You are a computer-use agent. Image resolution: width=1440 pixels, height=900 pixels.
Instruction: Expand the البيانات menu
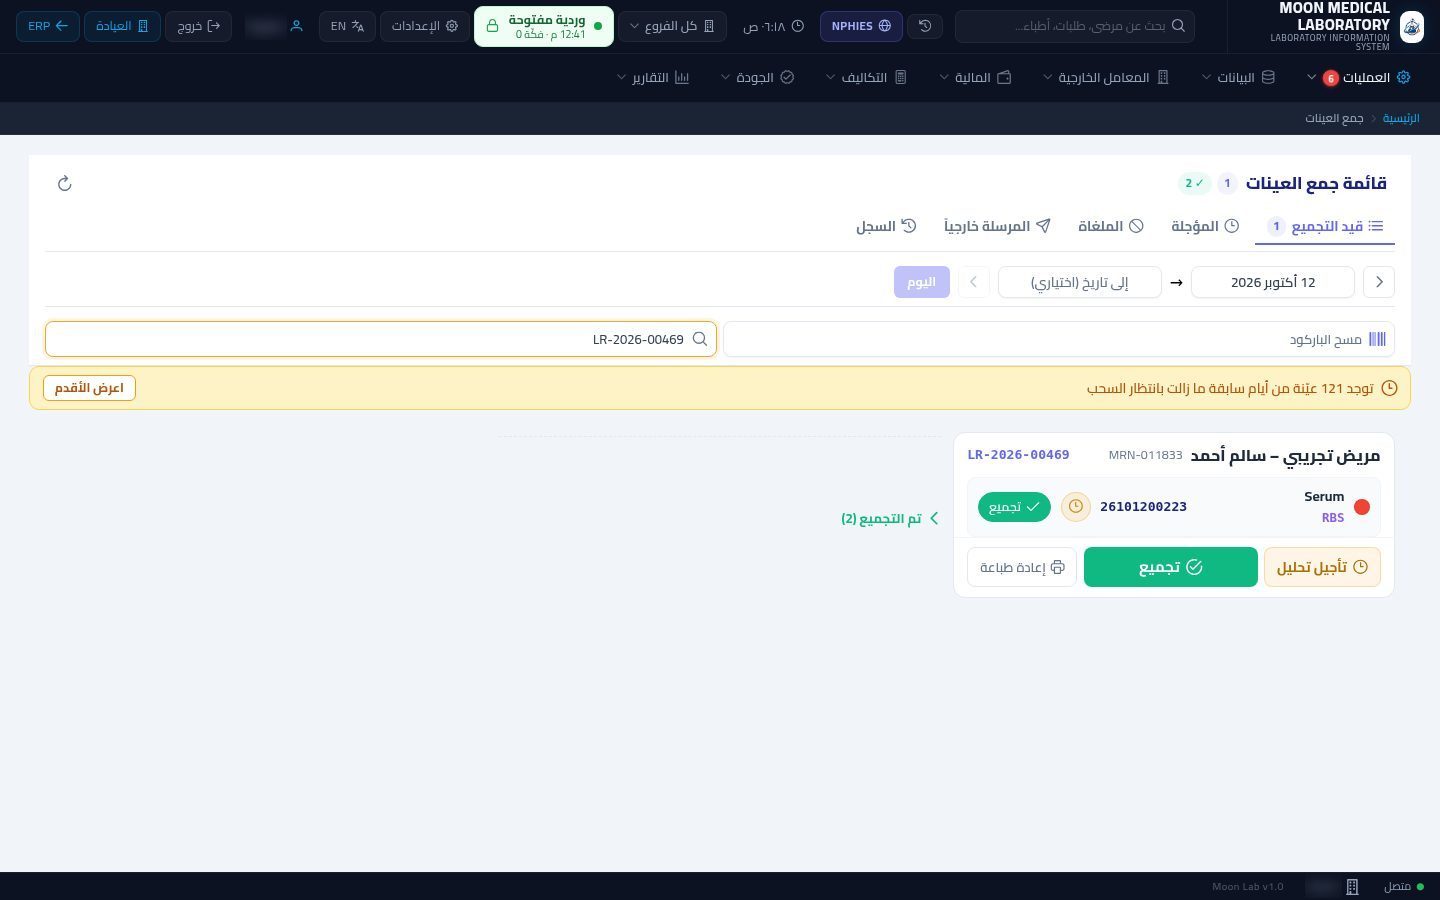(1238, 77)
